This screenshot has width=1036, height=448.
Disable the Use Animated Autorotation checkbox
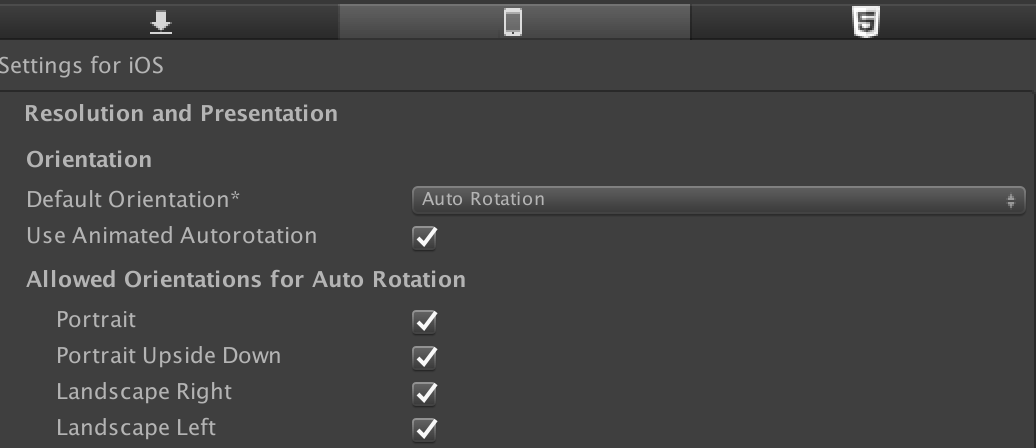[424, 237]
